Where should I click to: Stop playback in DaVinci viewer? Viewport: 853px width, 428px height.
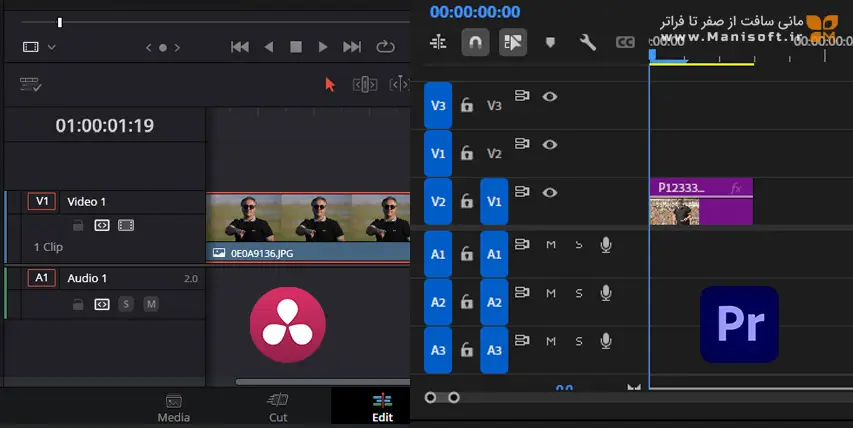pos(296,47)
